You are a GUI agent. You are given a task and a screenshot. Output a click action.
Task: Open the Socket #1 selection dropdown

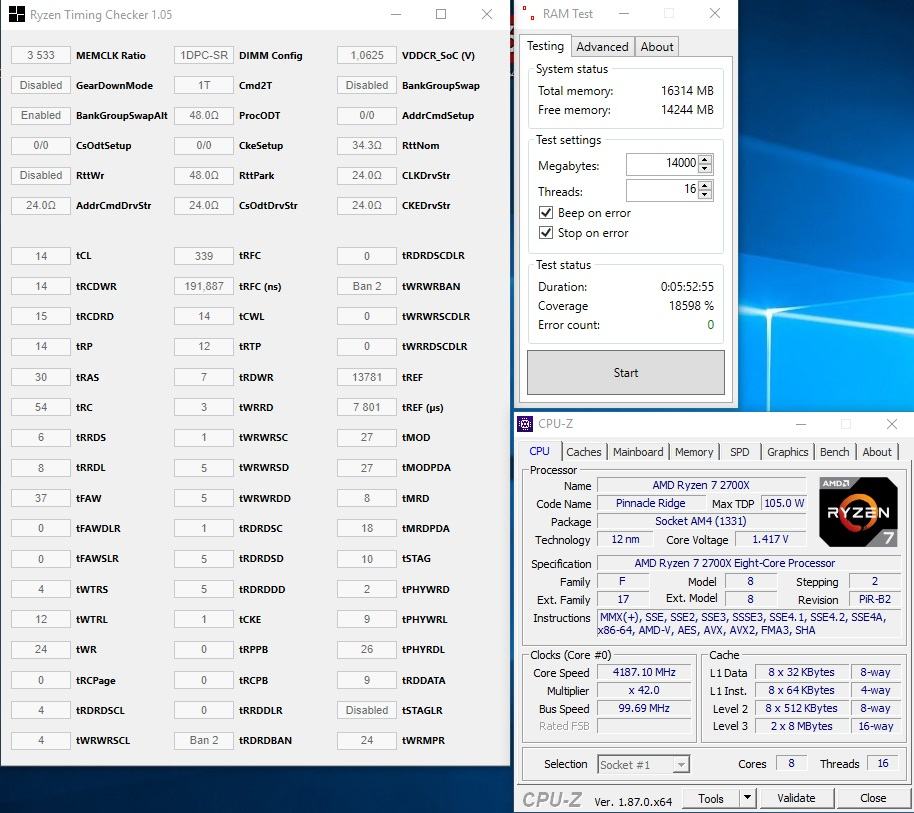pyautogui.click(x=680, y=764)
